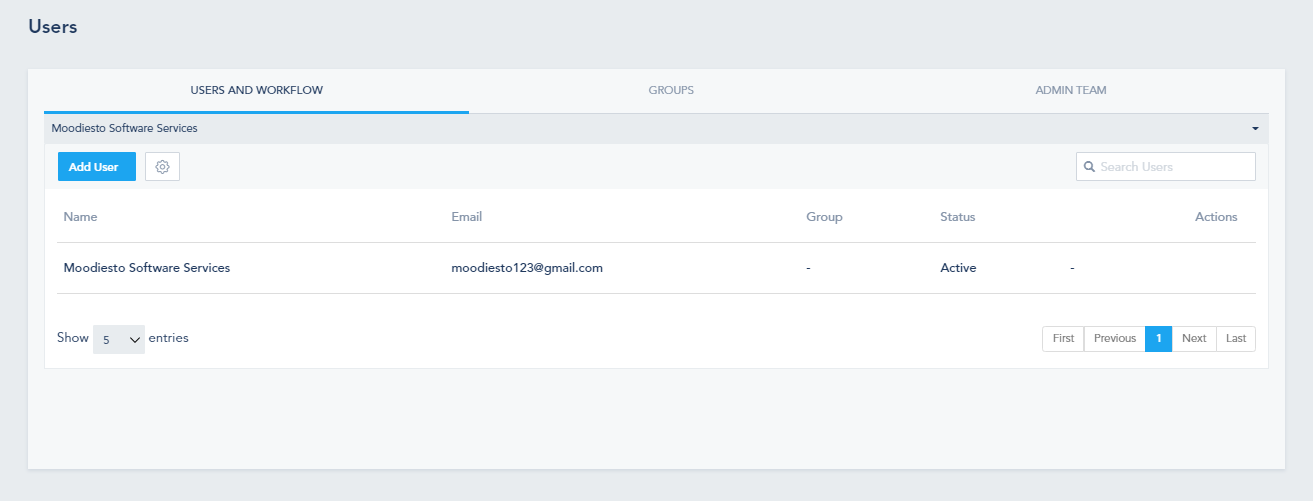This screenshot has width=1313, height=501.
Task: Switch to the Groups tab
Action: coord(671,90)
